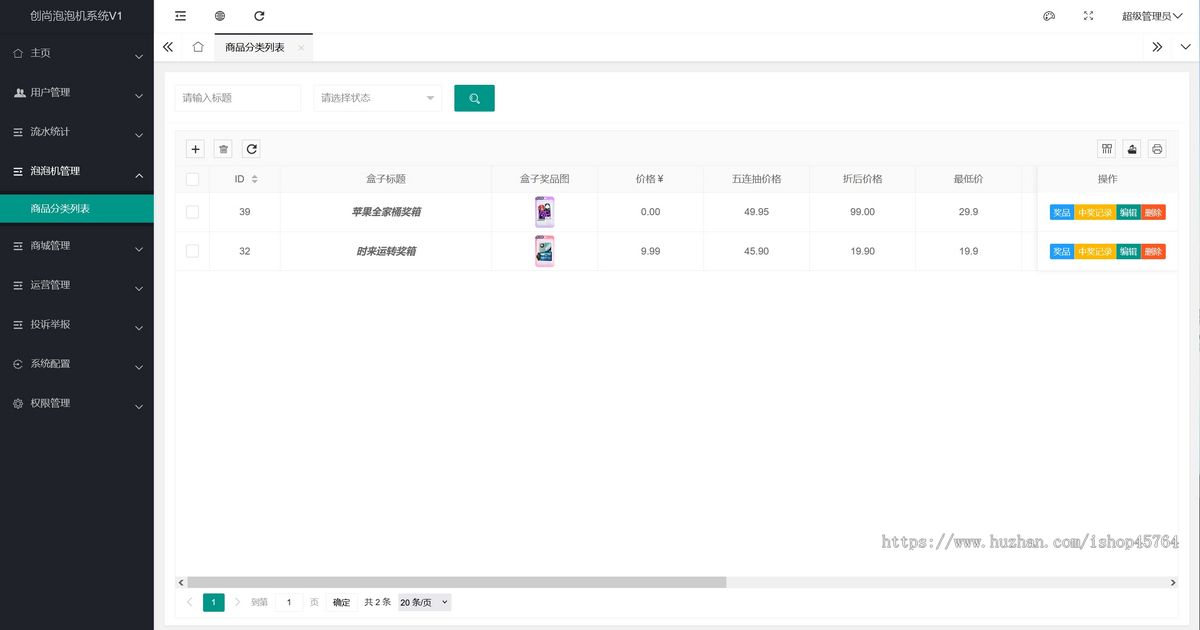Image resolution: width=1200 pixels, height=630 pixels.
Task: Click the scrollbar right arrow
Action: tap(1174, 582)
